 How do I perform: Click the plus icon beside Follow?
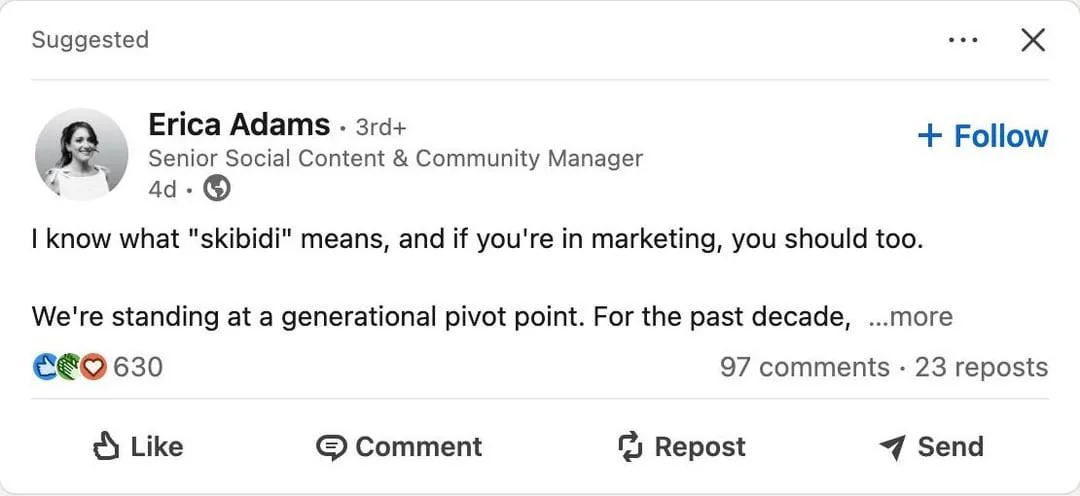click(x=929, y=136)
